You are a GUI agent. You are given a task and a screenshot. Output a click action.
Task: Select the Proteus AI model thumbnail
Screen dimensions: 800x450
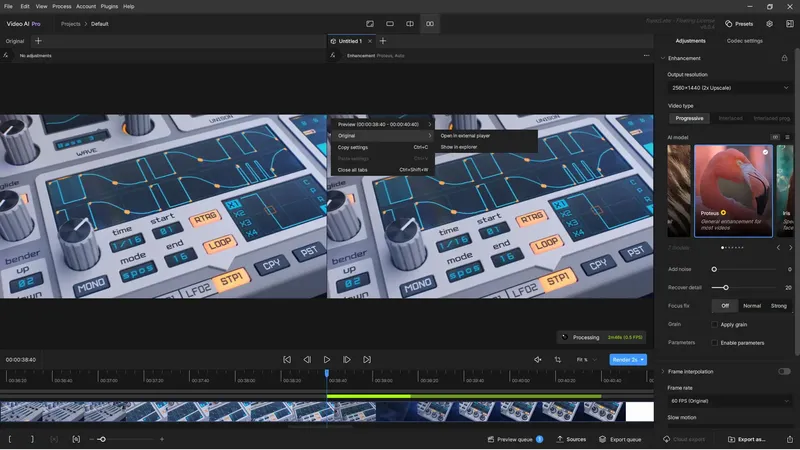(733, 191)
